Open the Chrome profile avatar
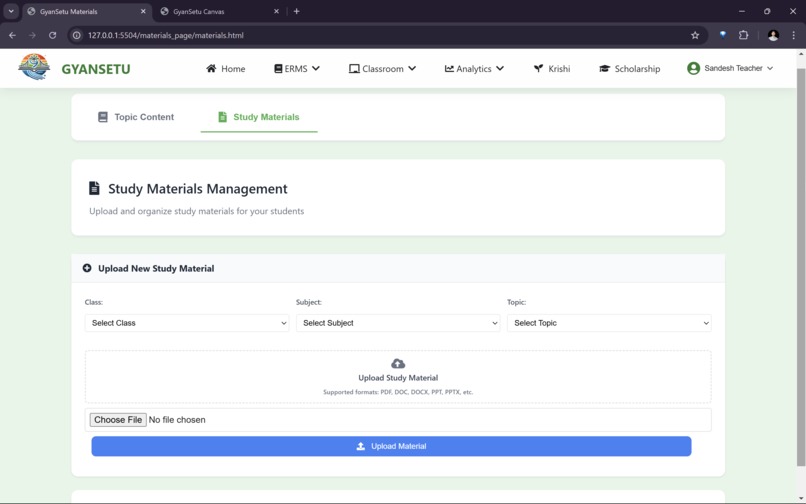 coord(773,35)
